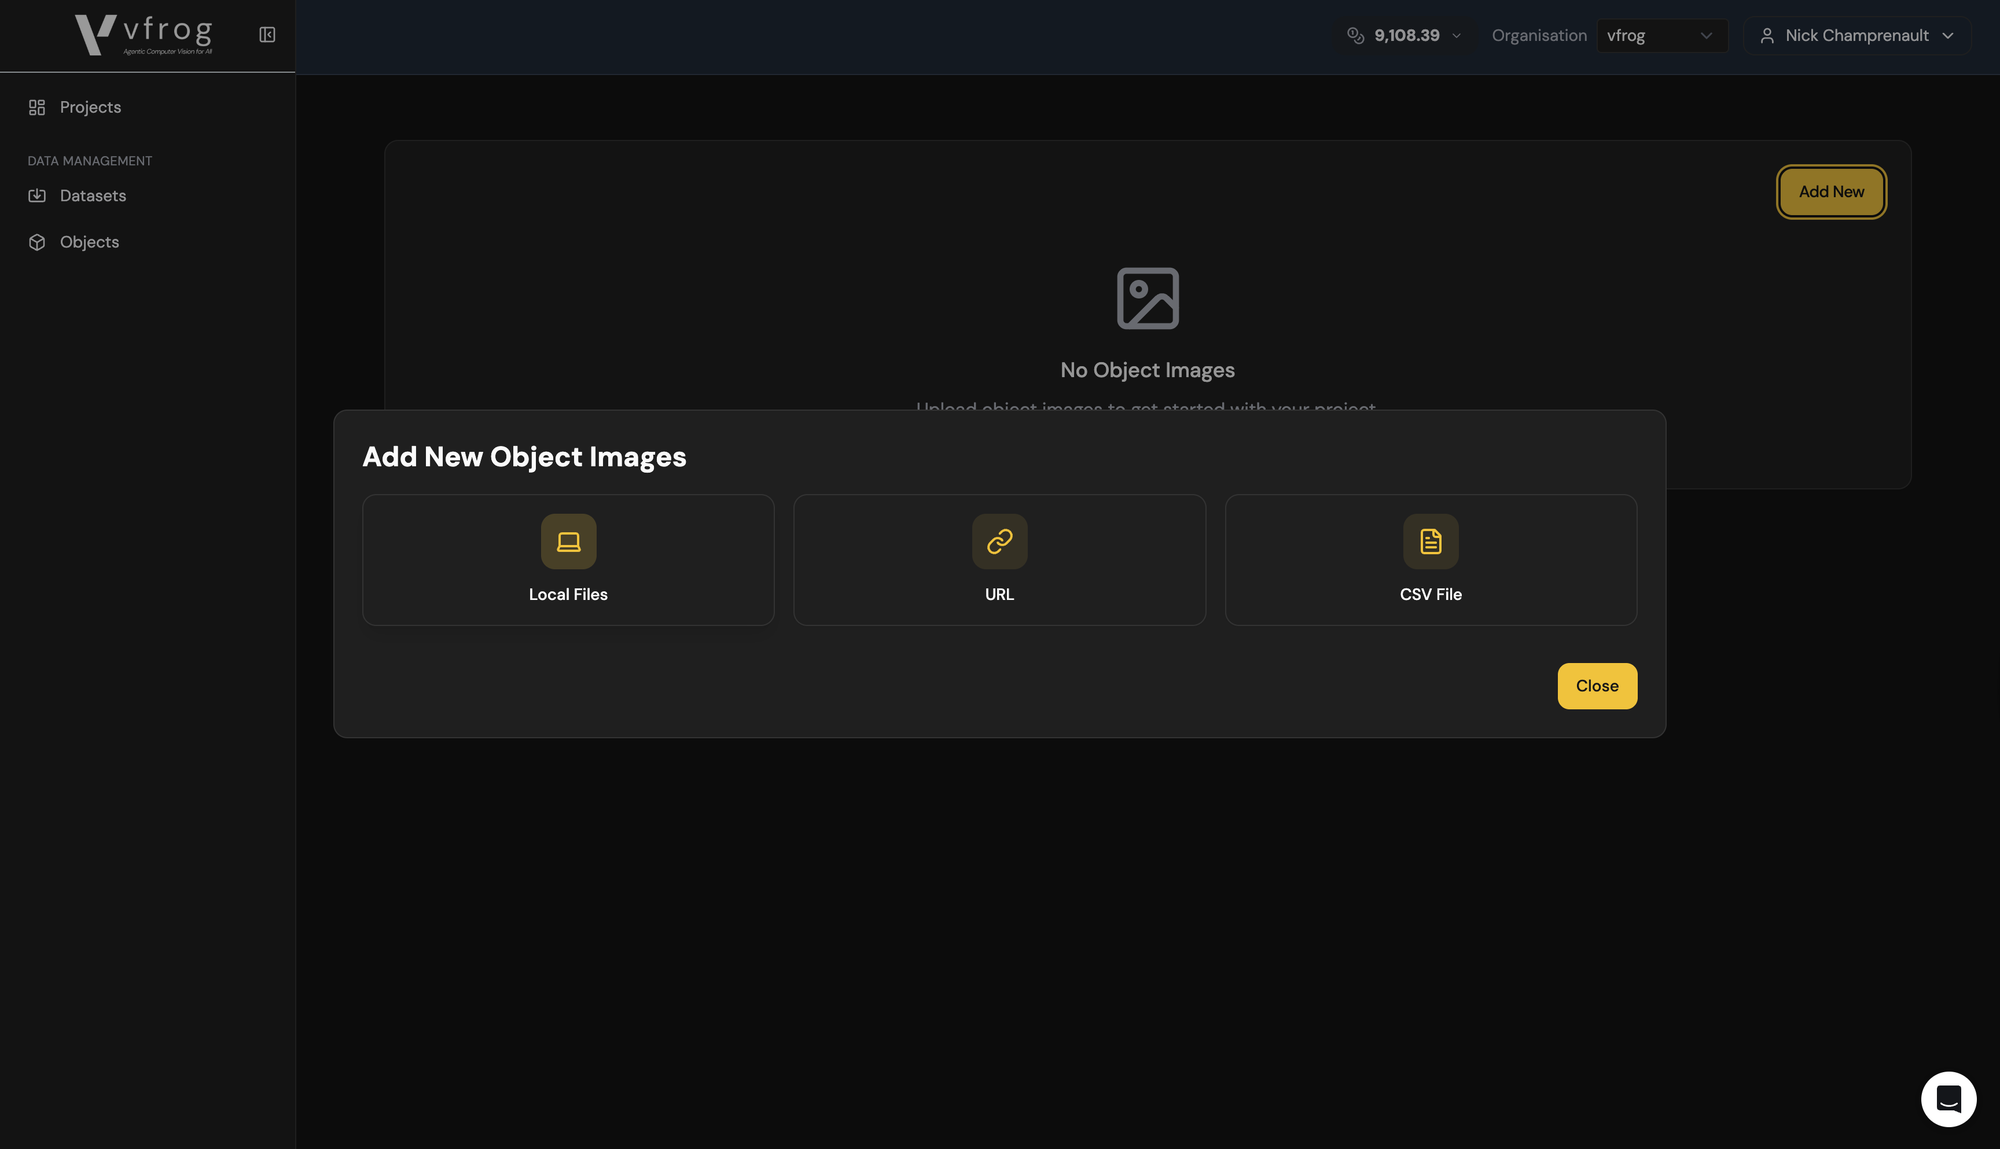Click the Datasets sidebar icon
Screen dimensions: 2000x1149
point(37,196)
